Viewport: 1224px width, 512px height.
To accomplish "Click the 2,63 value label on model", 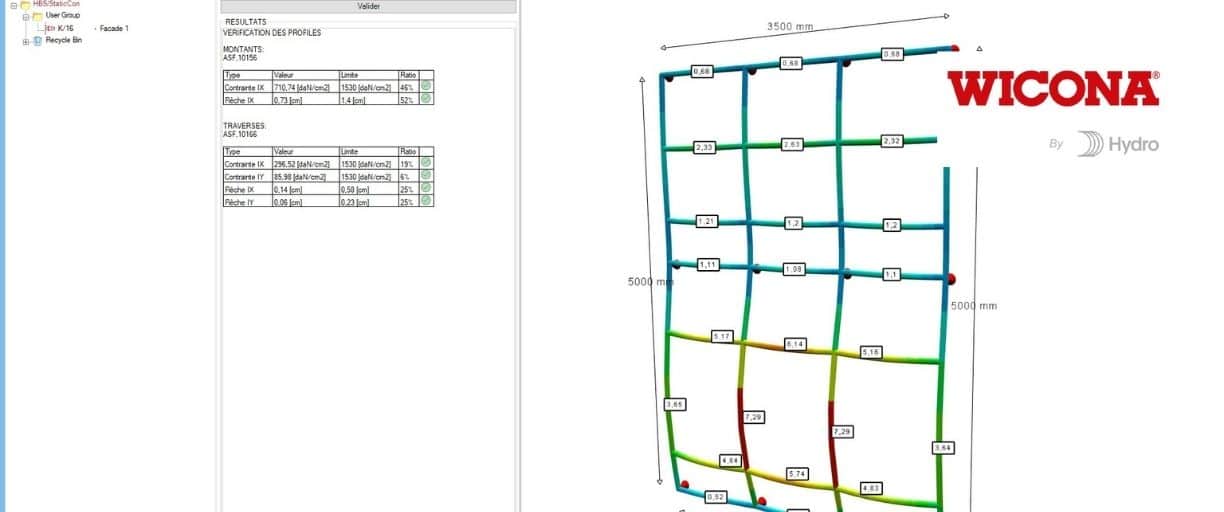I will (x=794, y=144).
